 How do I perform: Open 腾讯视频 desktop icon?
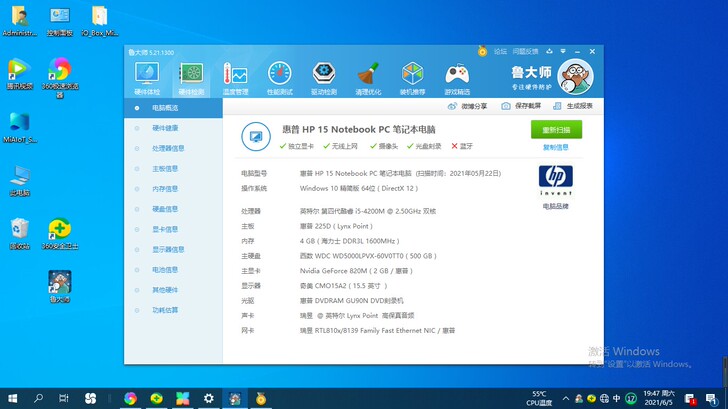click(20, 74)
